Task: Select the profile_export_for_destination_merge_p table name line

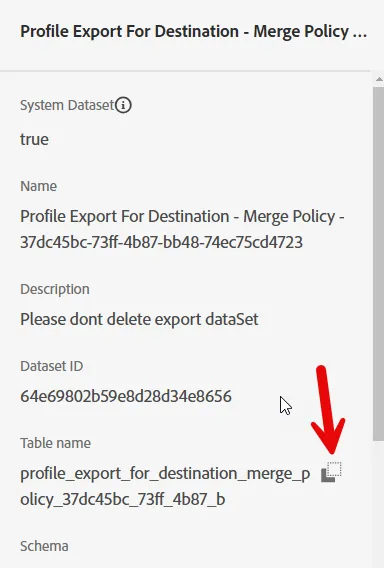Action: pyautogui.click(x=165, y=474)
